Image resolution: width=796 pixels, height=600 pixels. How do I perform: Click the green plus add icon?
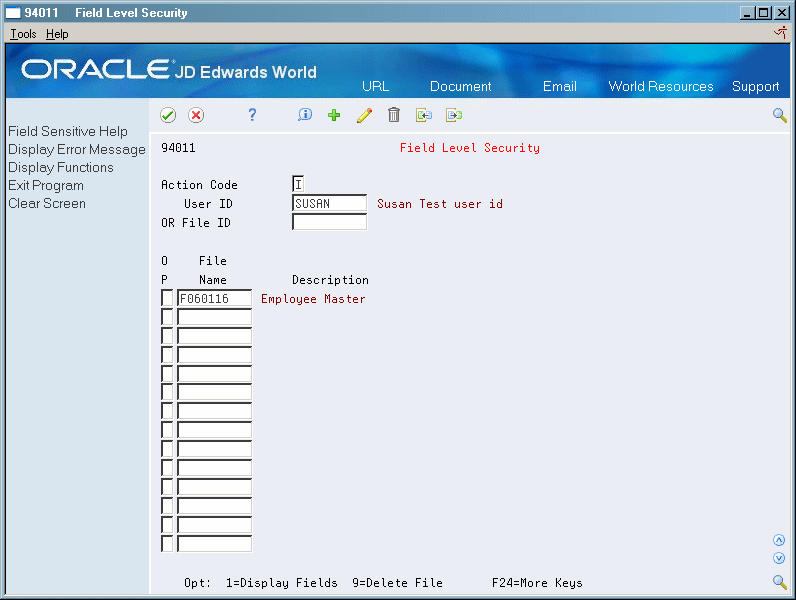[334, 115]
